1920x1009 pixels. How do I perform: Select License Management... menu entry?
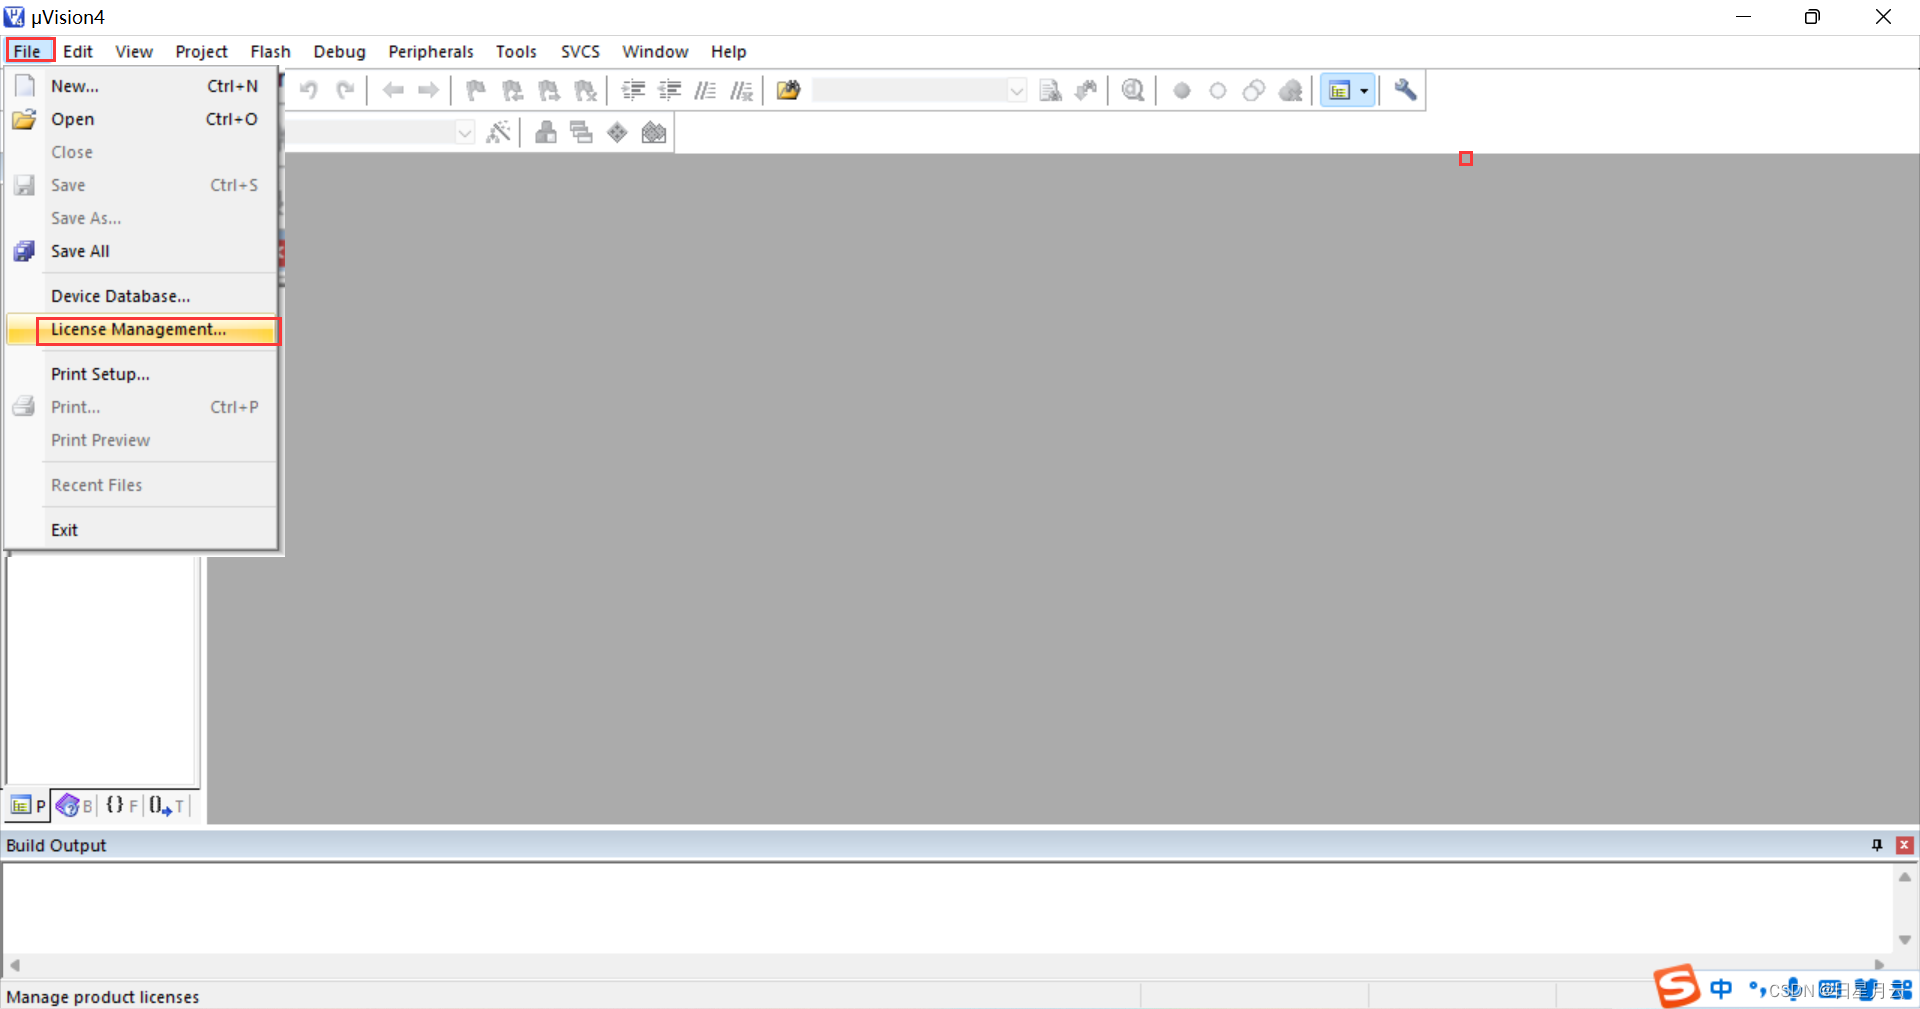[x=142, y=329]
